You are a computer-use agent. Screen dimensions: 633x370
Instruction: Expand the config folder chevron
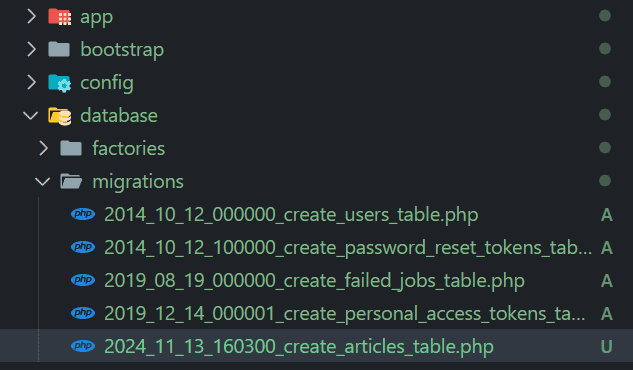31,82
